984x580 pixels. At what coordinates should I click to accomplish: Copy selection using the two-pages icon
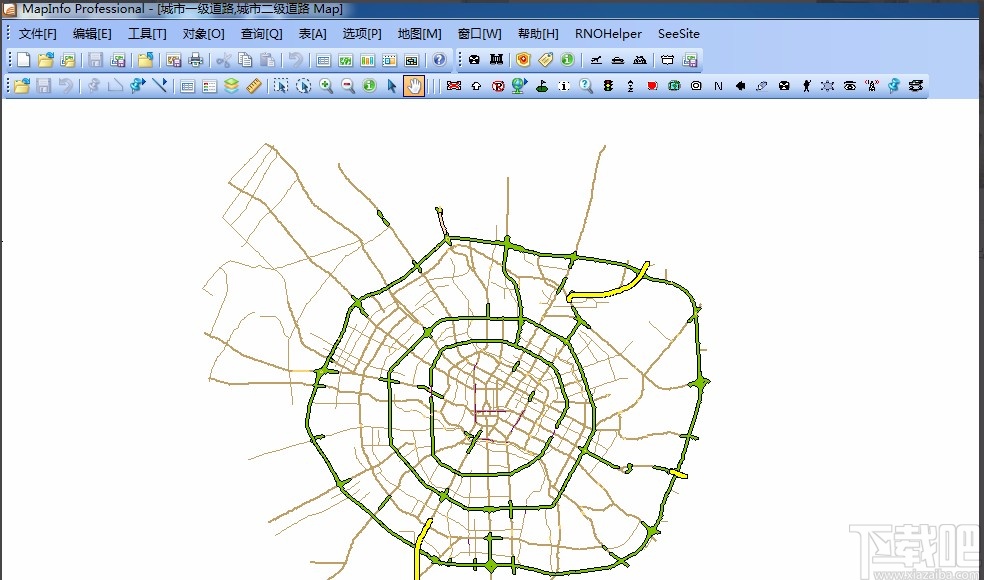tap(245, 60)
